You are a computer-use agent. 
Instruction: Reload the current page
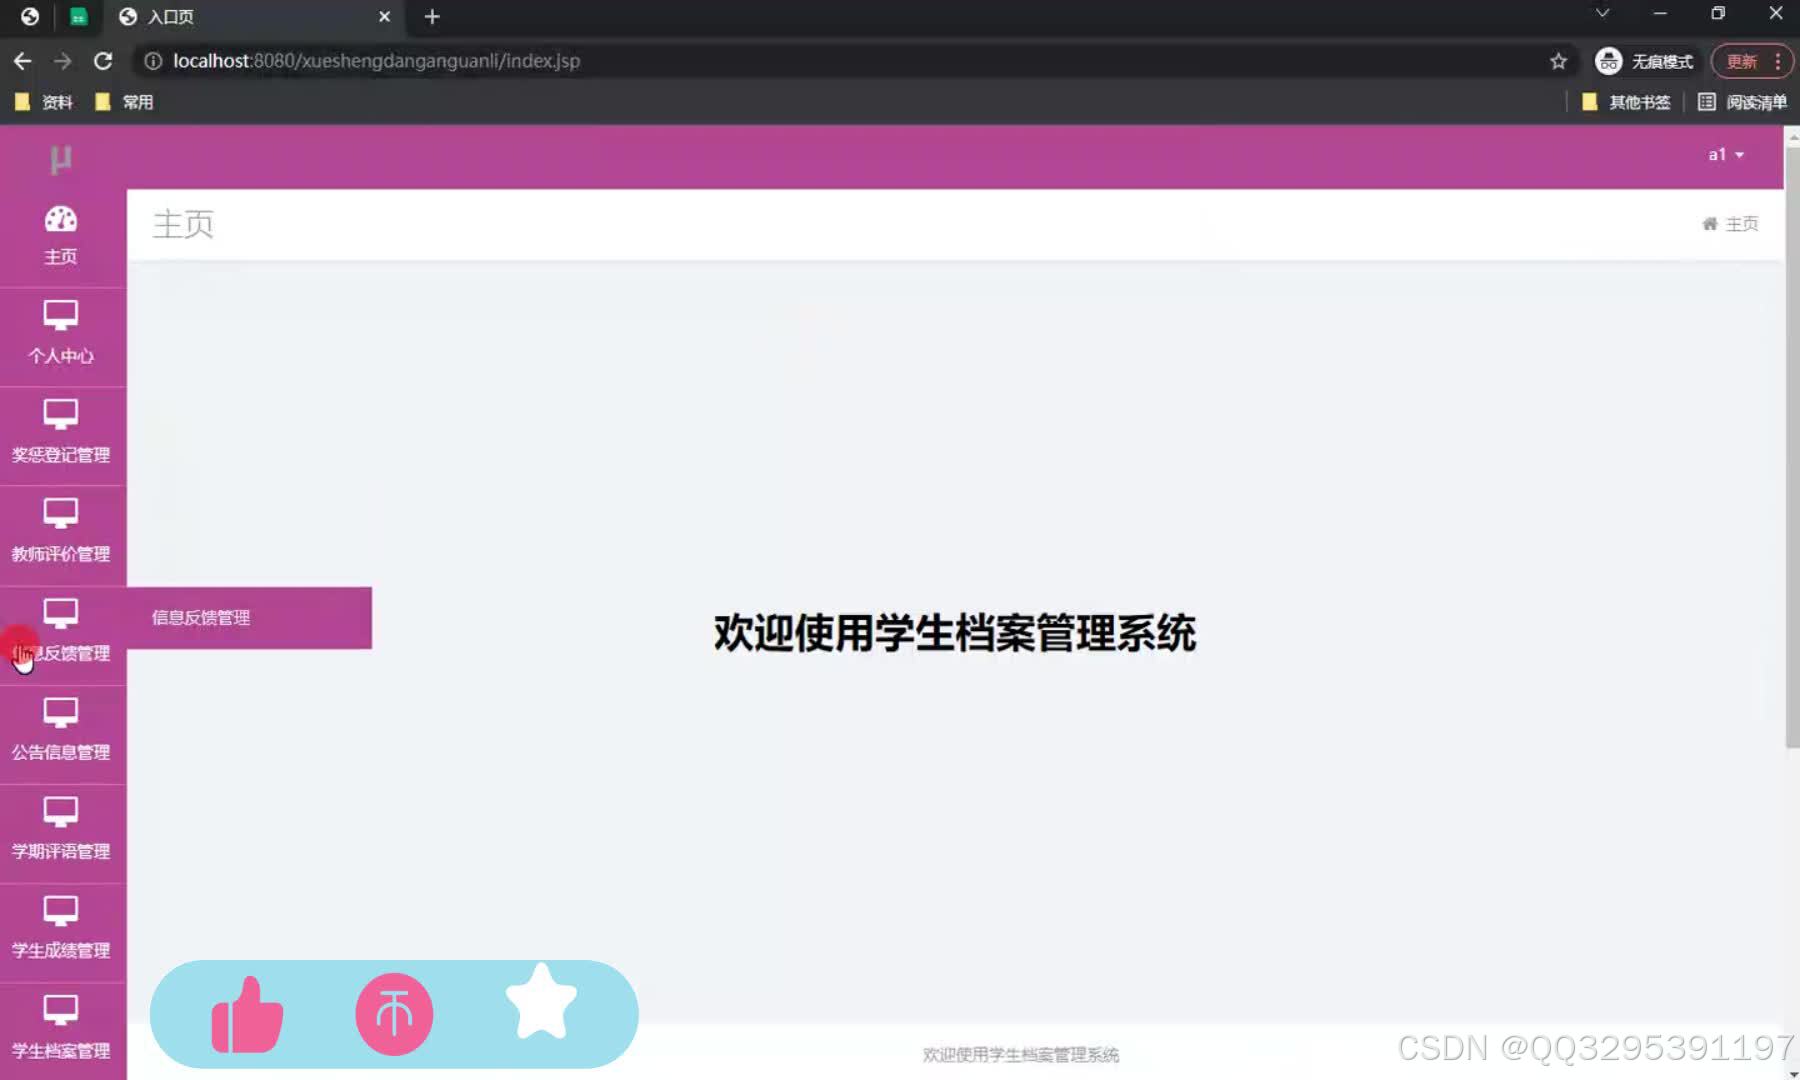pos(103,61)
